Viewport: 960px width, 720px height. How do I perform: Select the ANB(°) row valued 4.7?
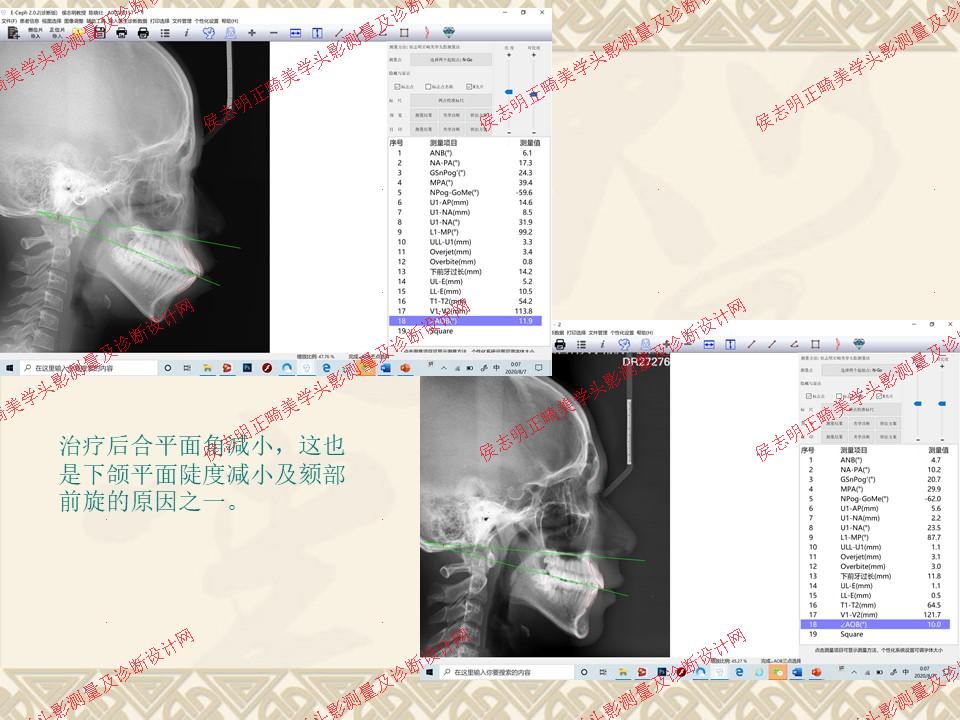876,460
